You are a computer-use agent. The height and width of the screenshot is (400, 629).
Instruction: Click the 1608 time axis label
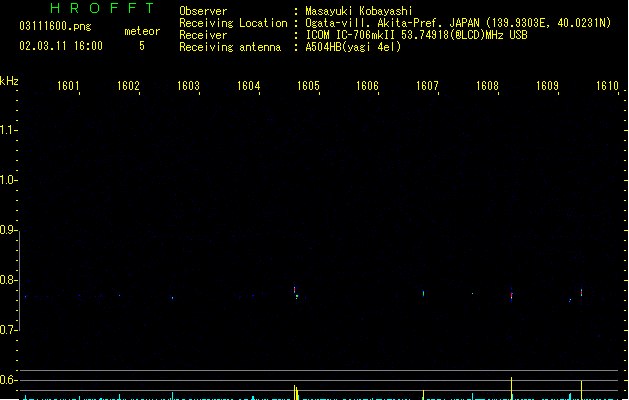(x=487, y=86)
